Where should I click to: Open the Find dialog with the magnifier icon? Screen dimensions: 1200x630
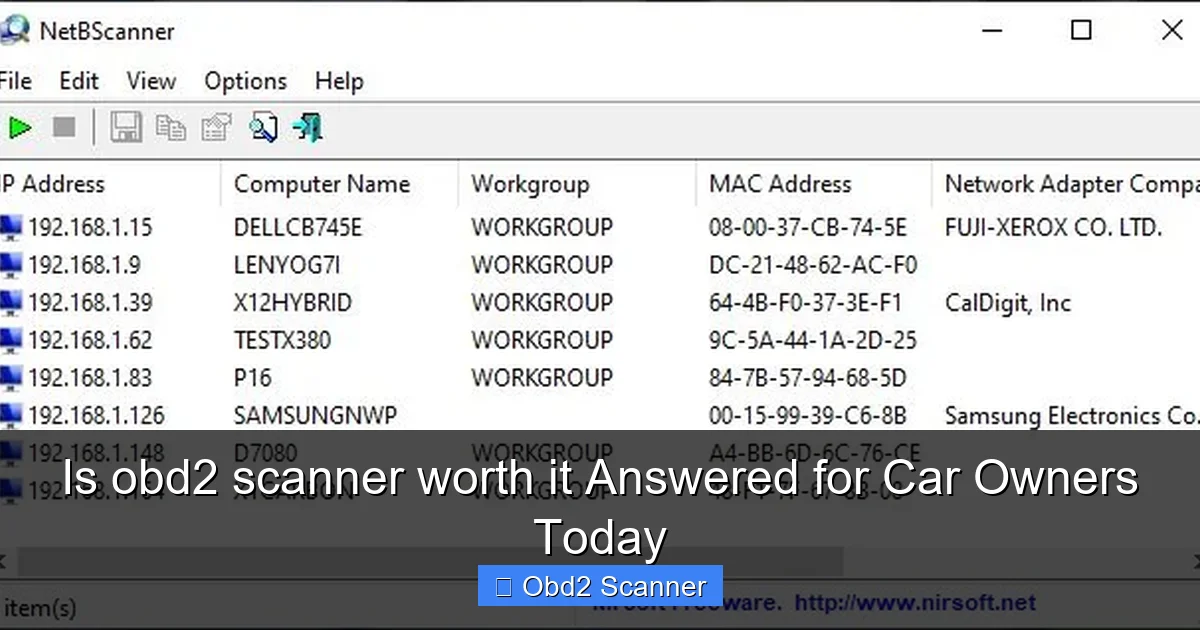click(263, 127)
